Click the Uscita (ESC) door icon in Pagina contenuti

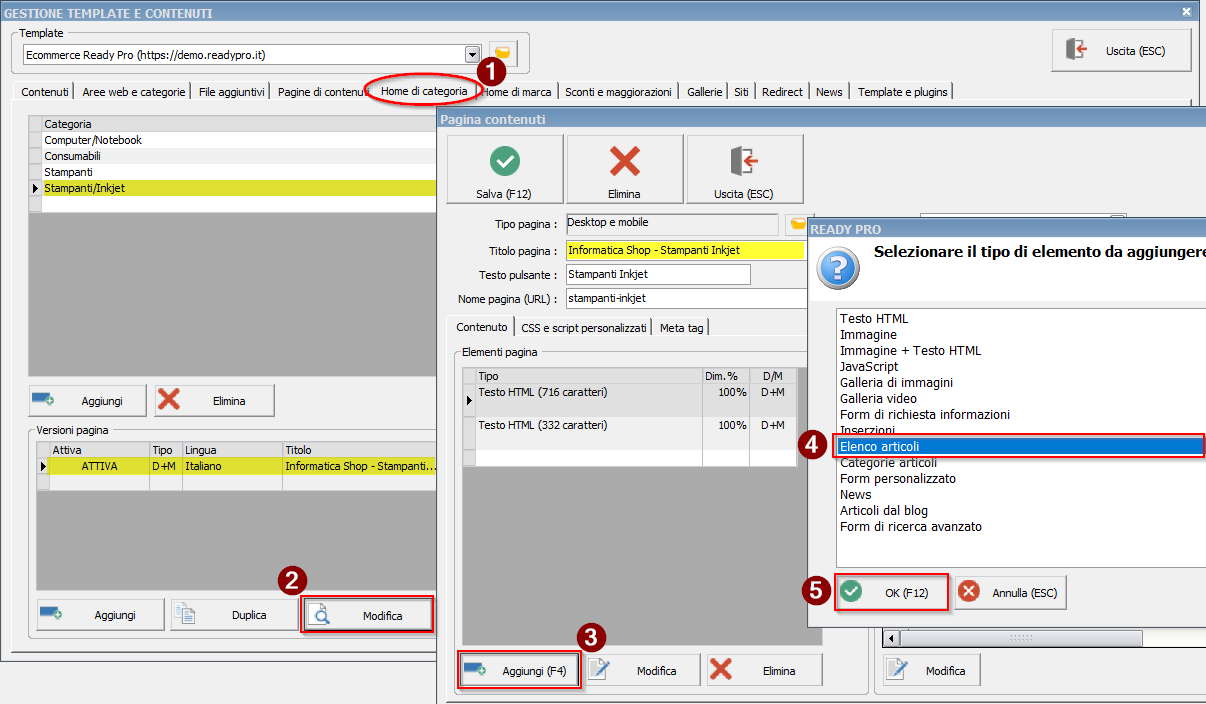click(x=744, y=161)
